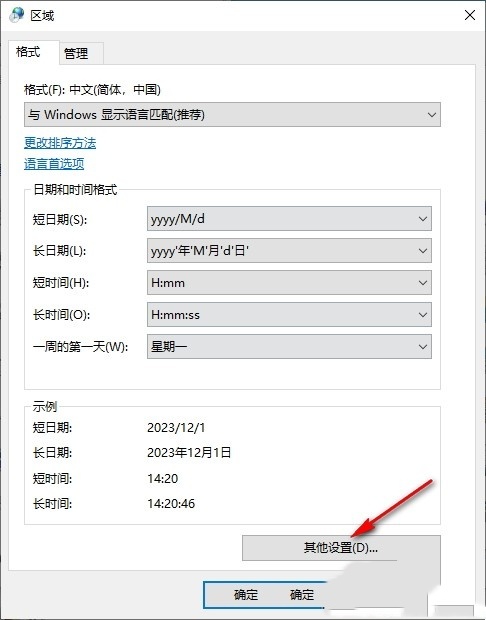Click the right 确定 button label
This screenshot has height=620, width=486.
(302, 595)
